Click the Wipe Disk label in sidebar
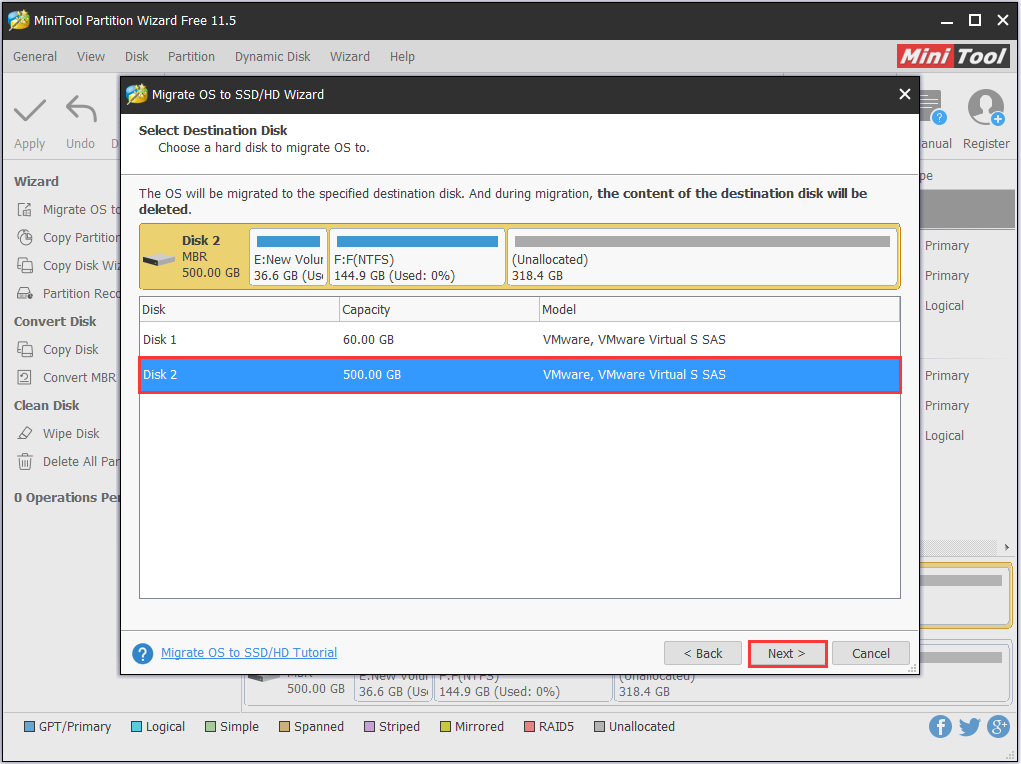1021x764 pixels. pos(71,434)
